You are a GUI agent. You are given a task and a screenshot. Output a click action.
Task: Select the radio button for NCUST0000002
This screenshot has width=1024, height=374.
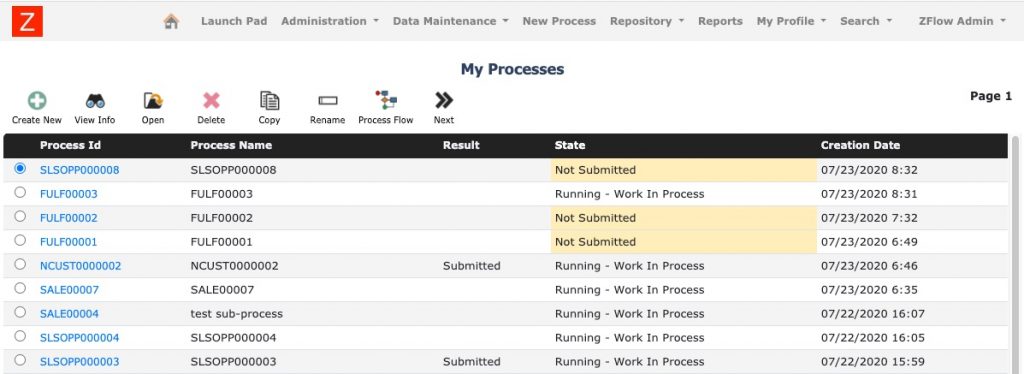pos(20,264)
